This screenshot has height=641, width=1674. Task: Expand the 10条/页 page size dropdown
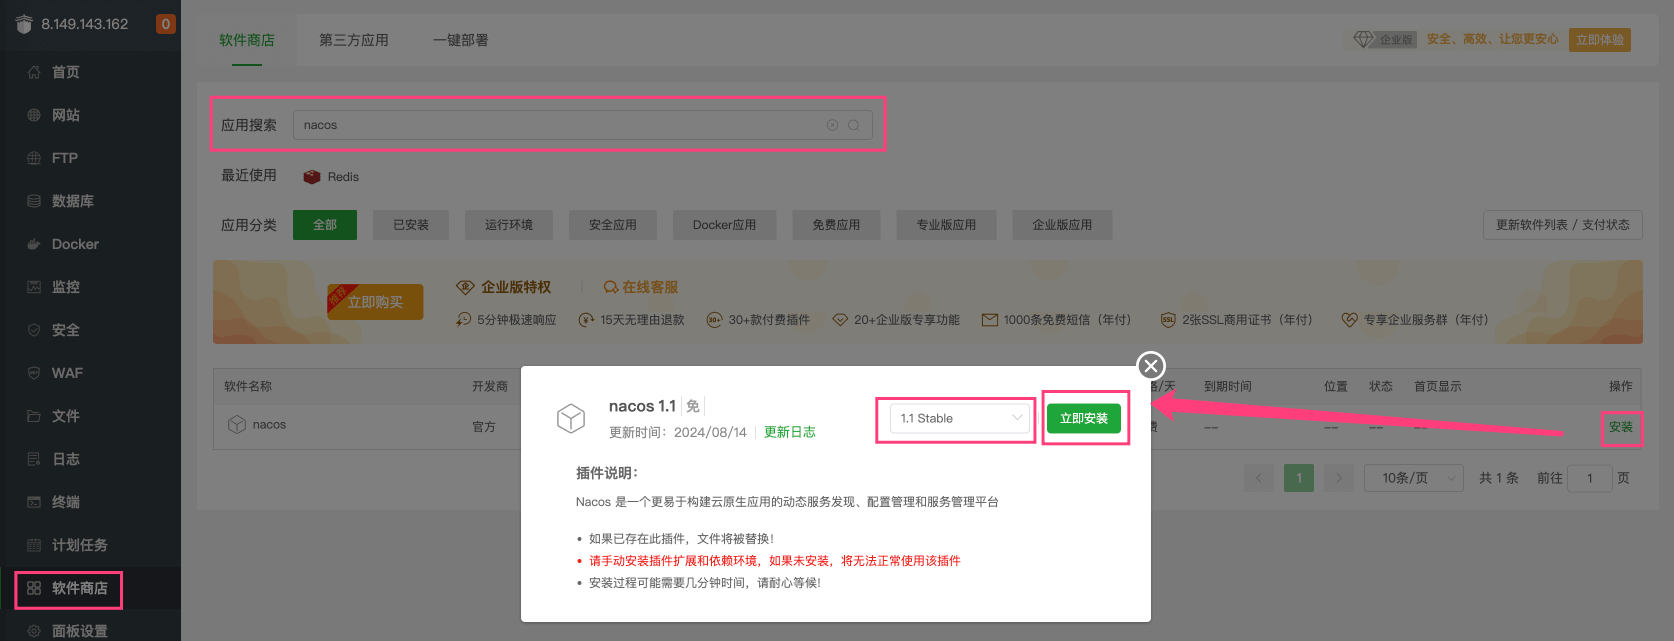click(1413, 478)
